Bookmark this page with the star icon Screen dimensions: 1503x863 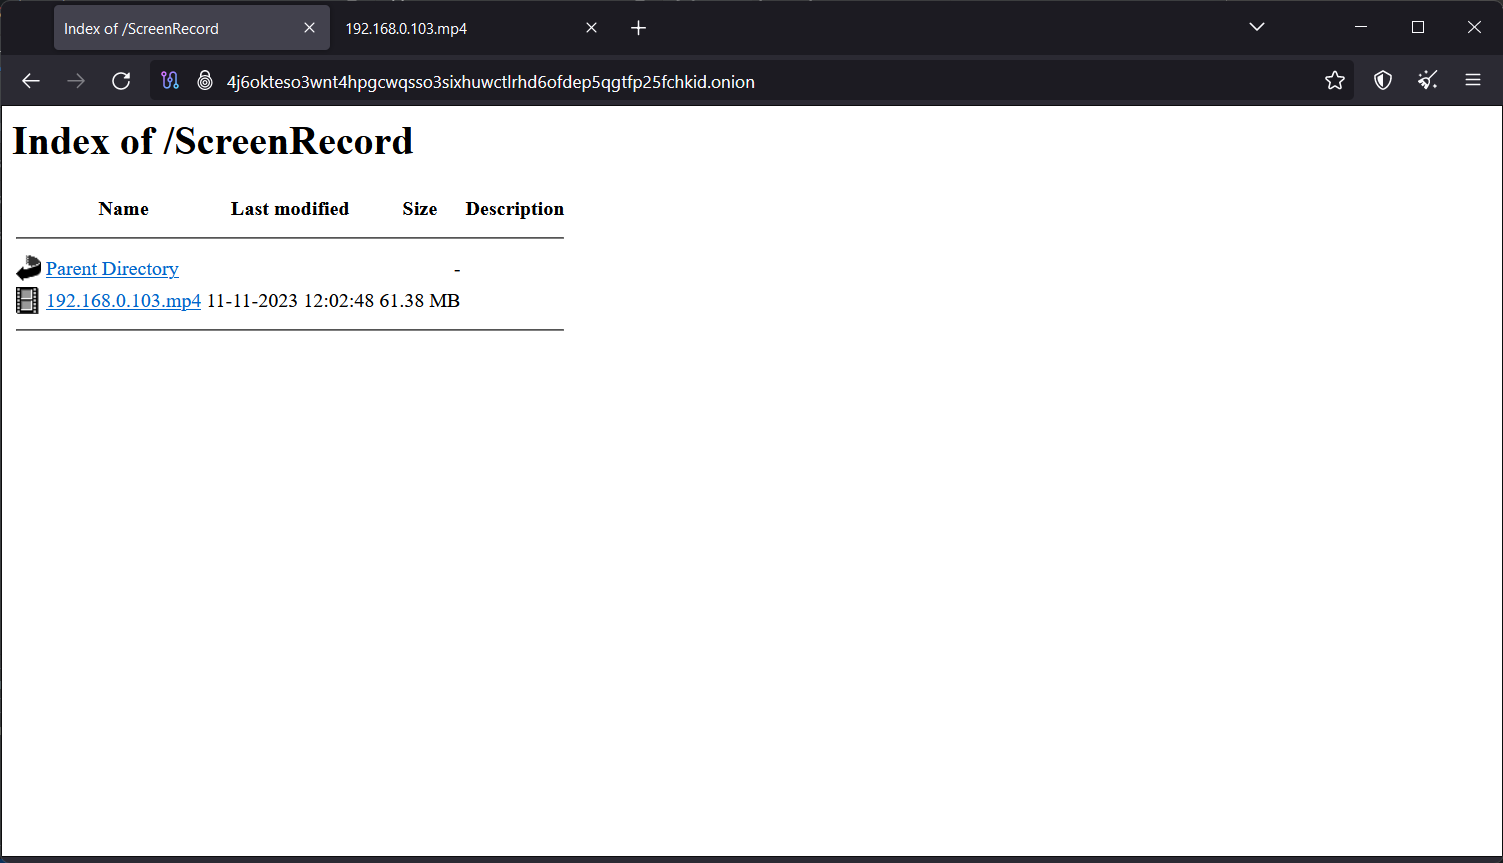1334,81
